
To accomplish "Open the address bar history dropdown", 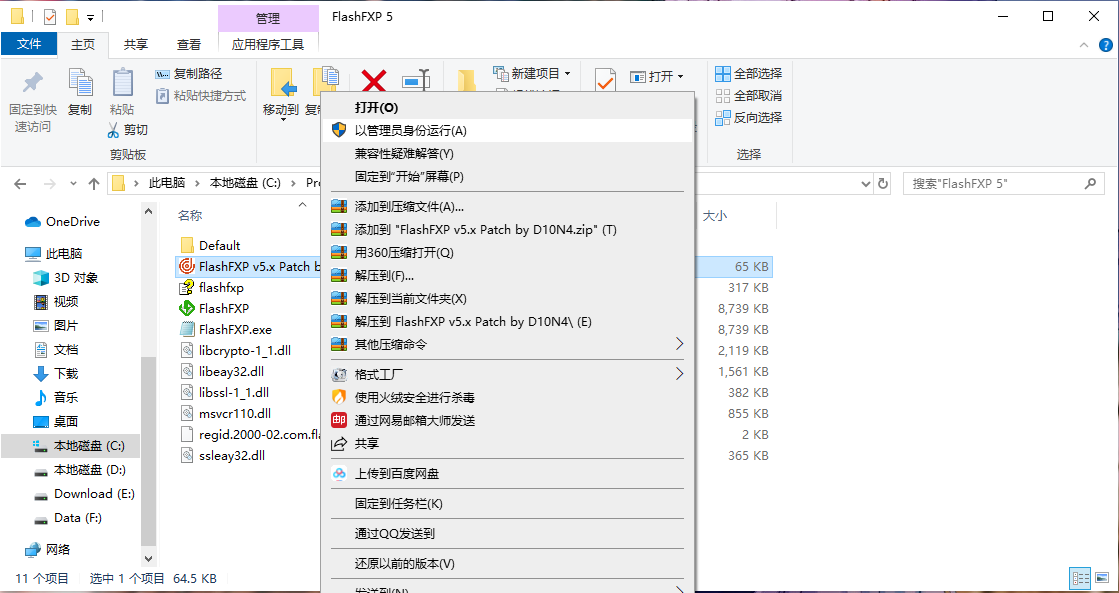I will 866,183.
